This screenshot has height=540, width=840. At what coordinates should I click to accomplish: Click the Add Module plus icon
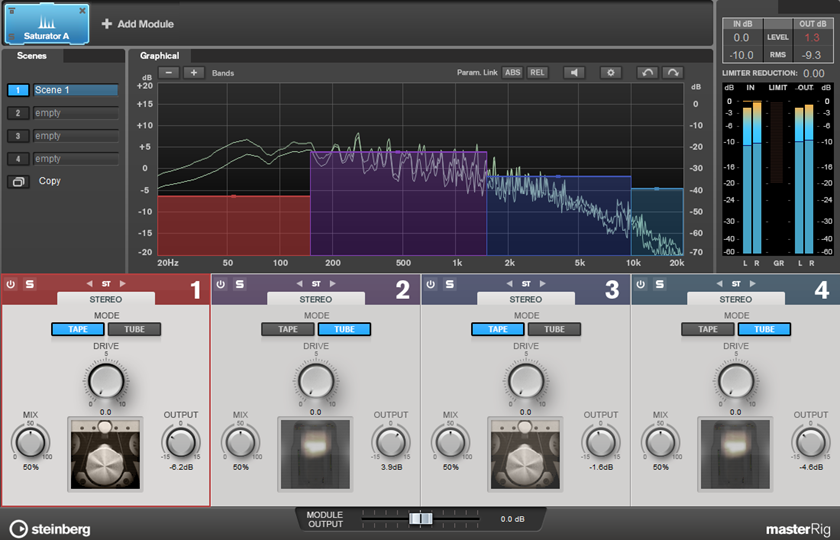[107, 24]
